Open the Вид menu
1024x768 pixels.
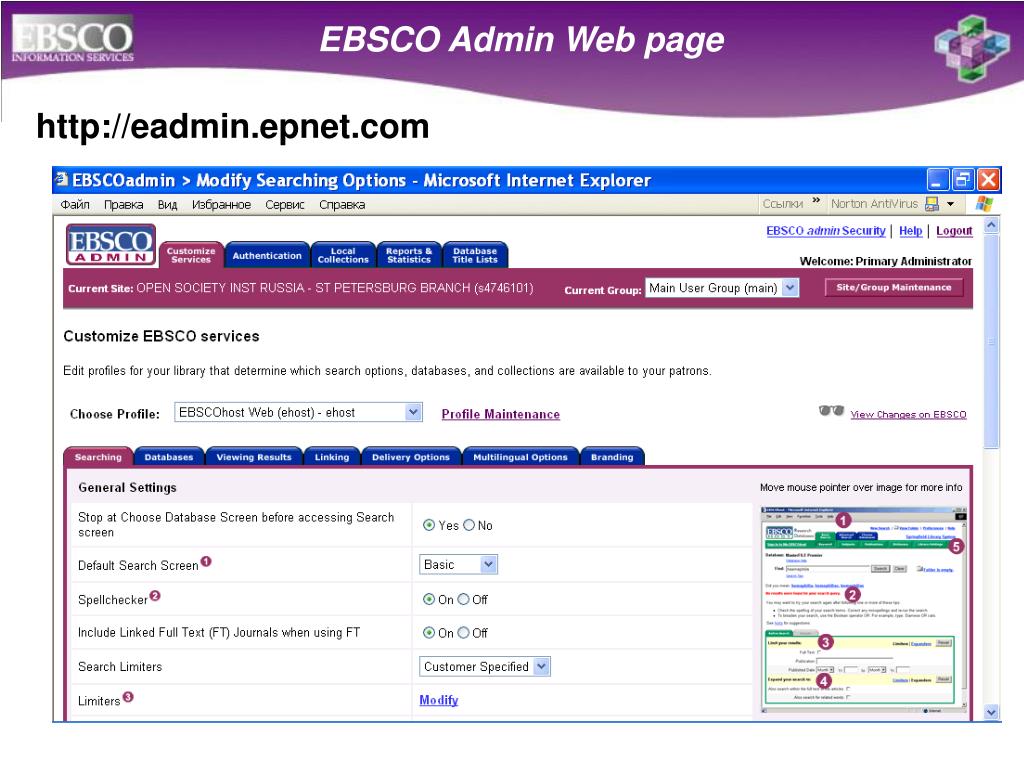(167, 204)
